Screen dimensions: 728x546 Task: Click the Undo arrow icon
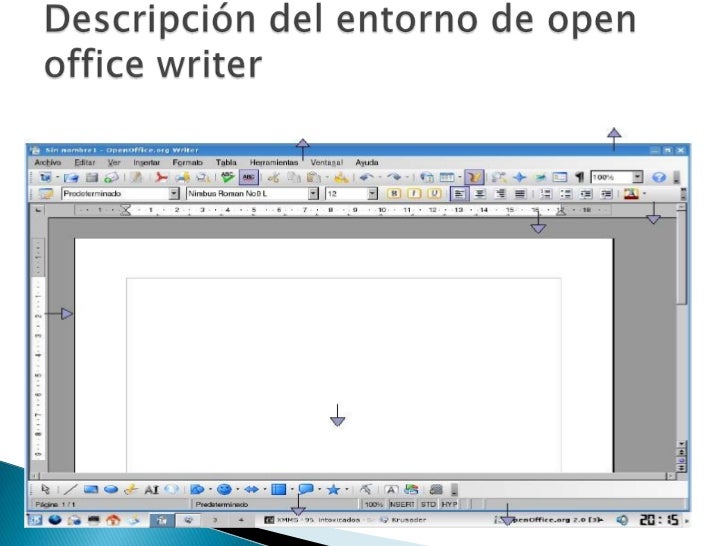pos(367,177)
